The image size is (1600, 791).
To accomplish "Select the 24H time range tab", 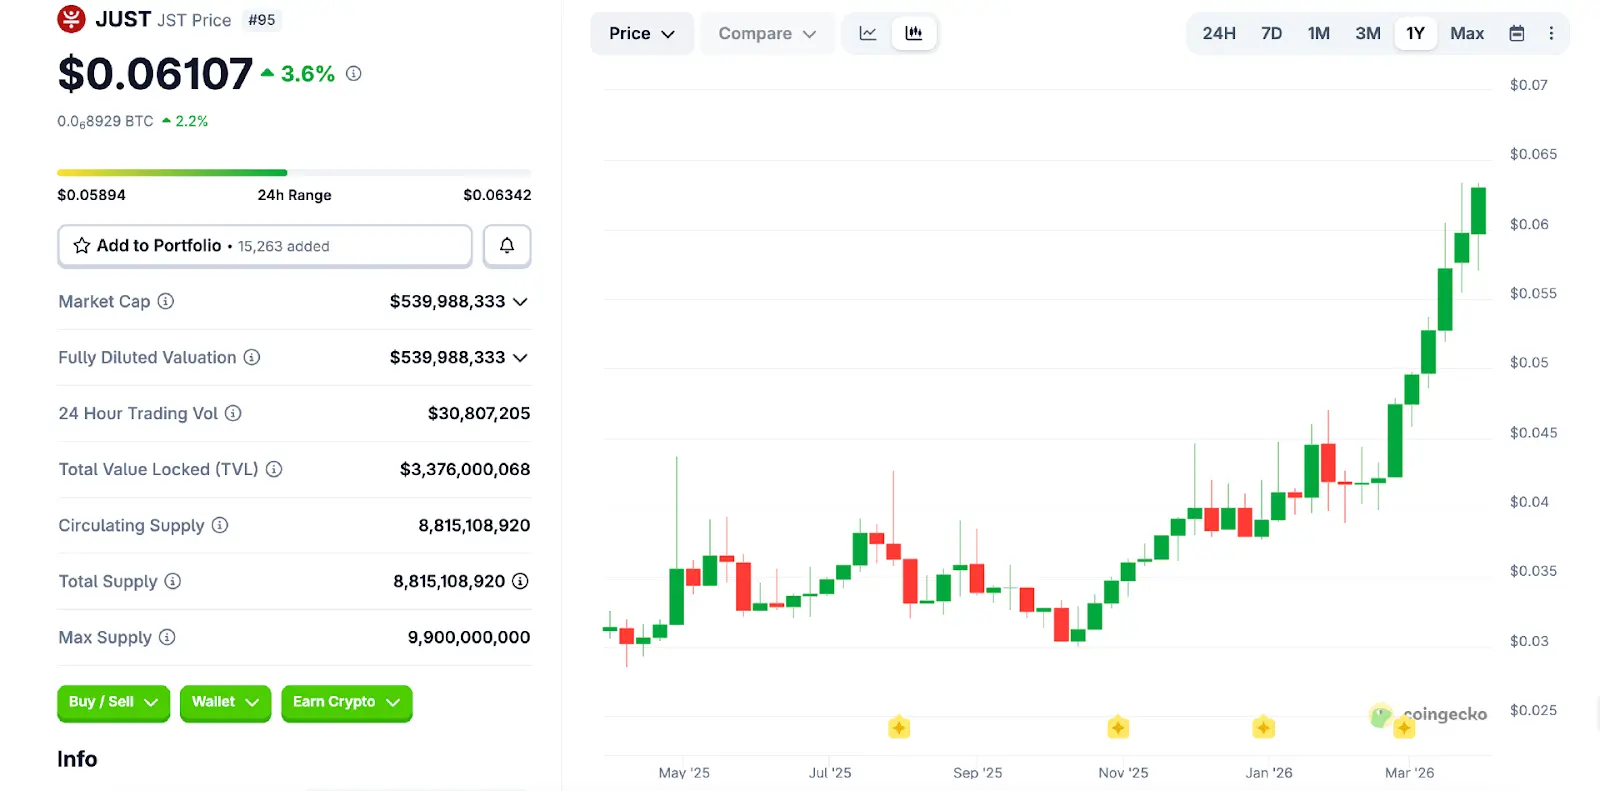I will (x=1219, y=34).
